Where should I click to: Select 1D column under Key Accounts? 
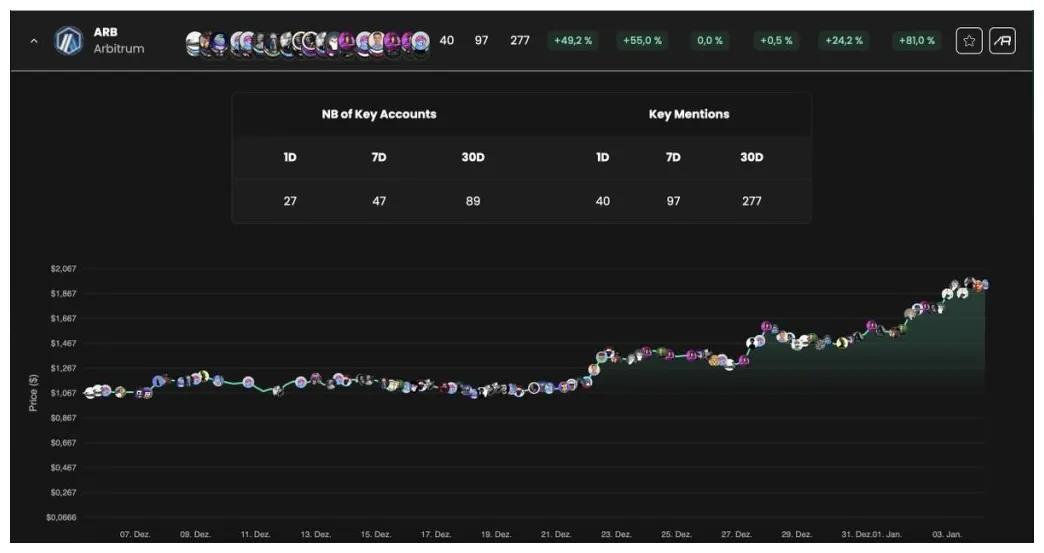290,158
